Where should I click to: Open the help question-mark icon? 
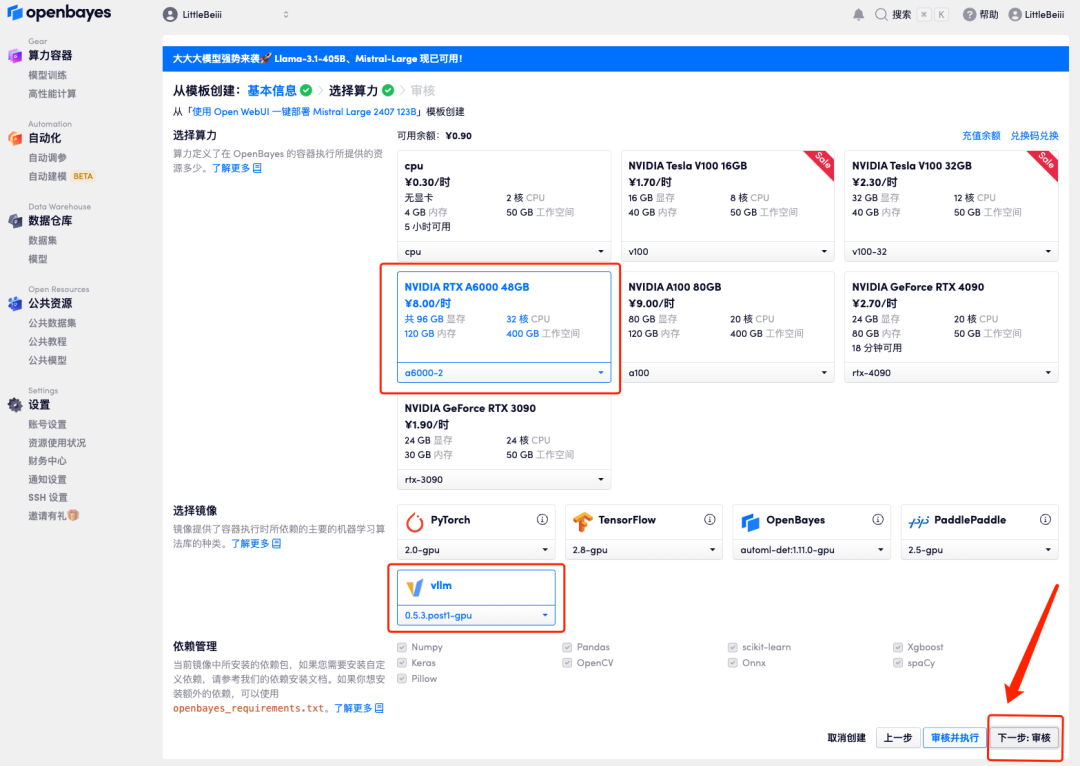pos(969,14)
